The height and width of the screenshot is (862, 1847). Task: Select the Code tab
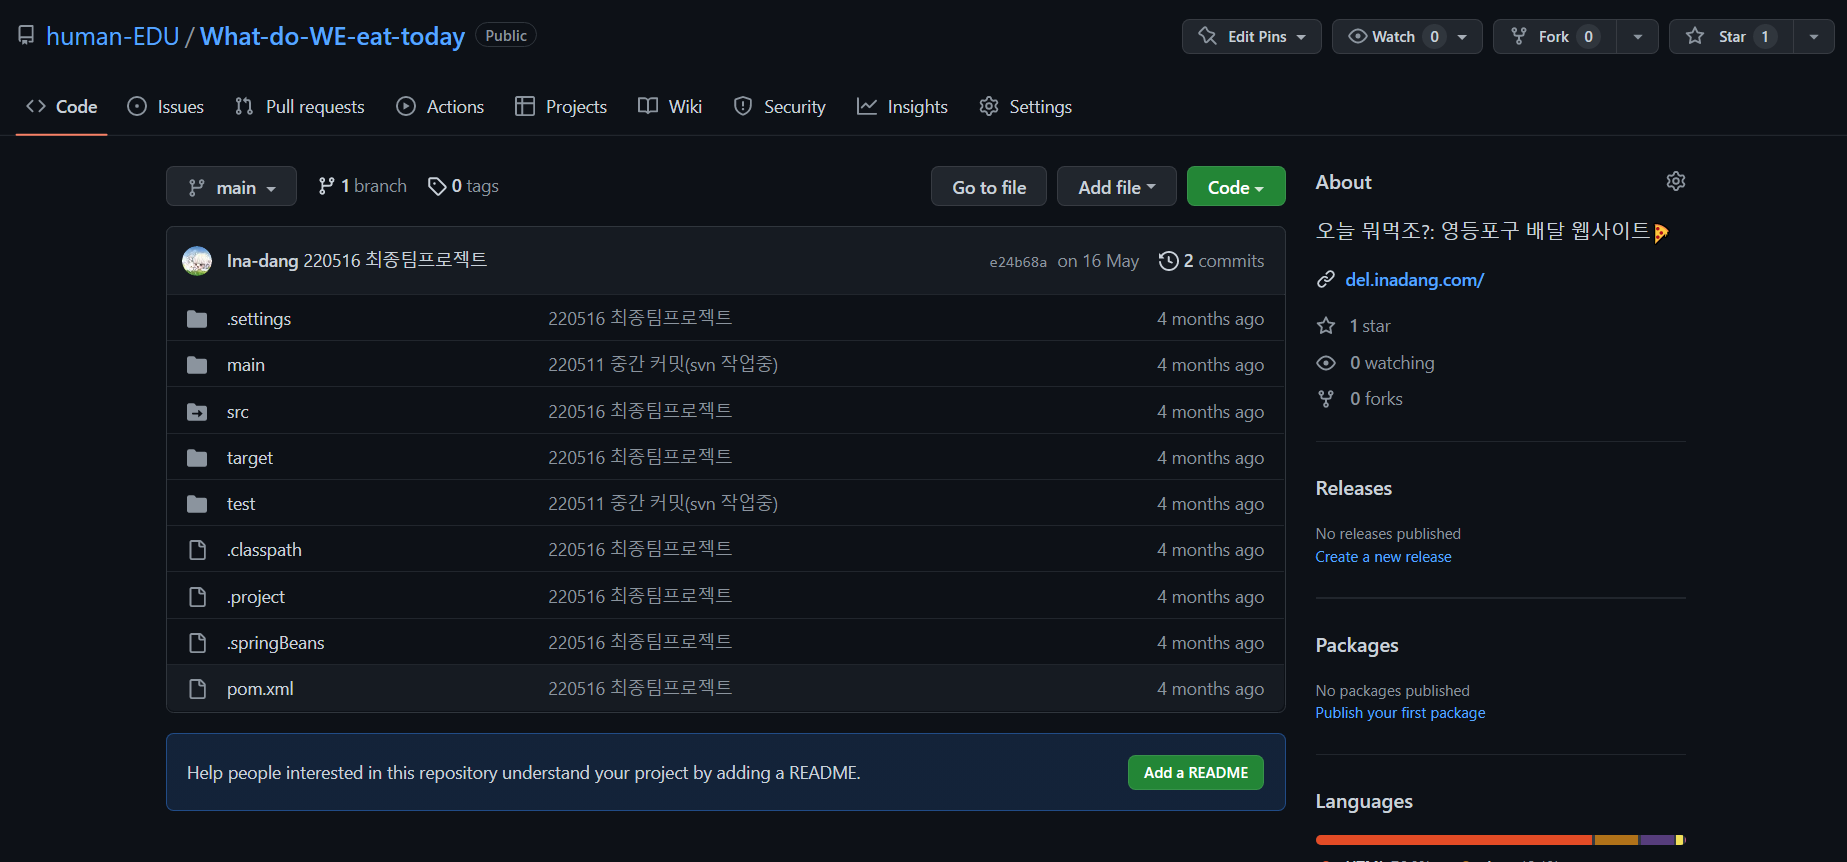click(x=62, y=107)
